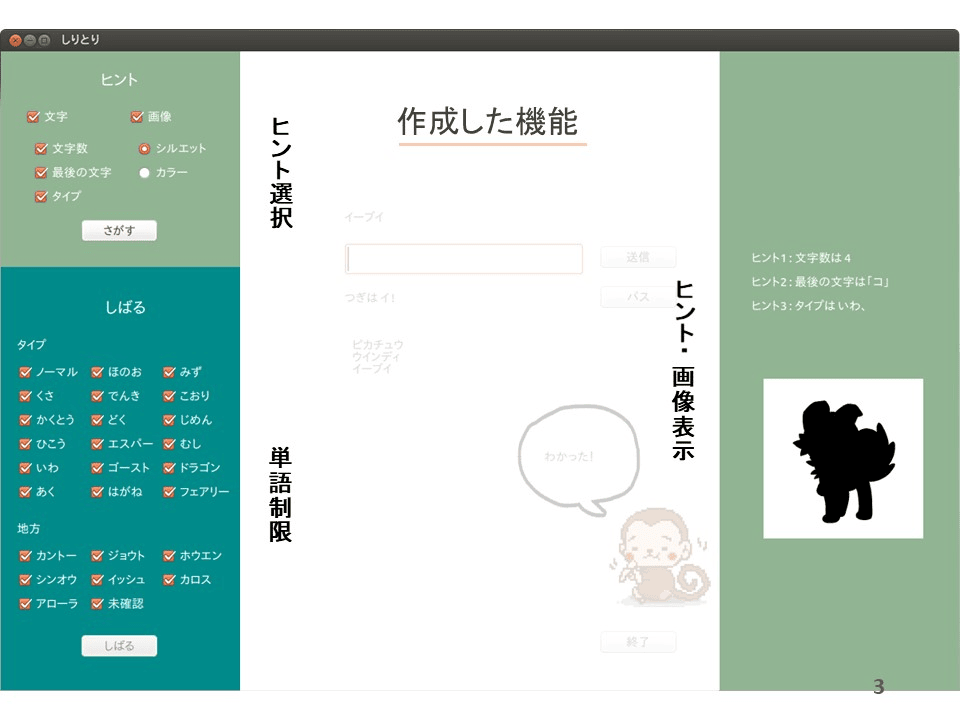Select the カラー radio option
The width and height of the screenshot is (960, 720).
144,173
